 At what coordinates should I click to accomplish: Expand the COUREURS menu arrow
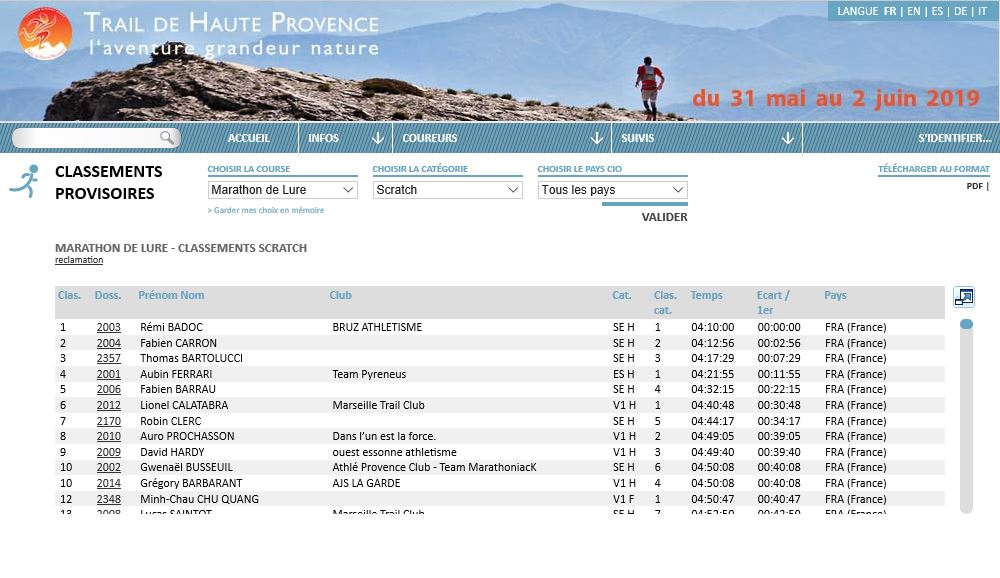click(597, 138)
